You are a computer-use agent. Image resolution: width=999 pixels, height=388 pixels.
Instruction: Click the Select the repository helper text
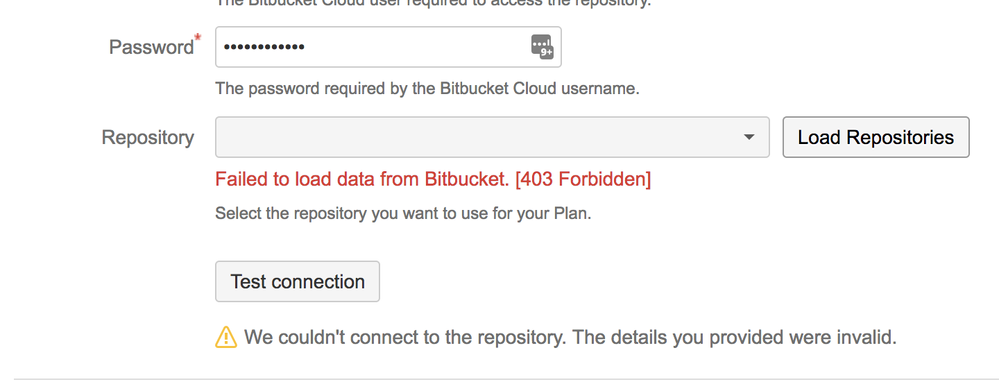[403, 213]
